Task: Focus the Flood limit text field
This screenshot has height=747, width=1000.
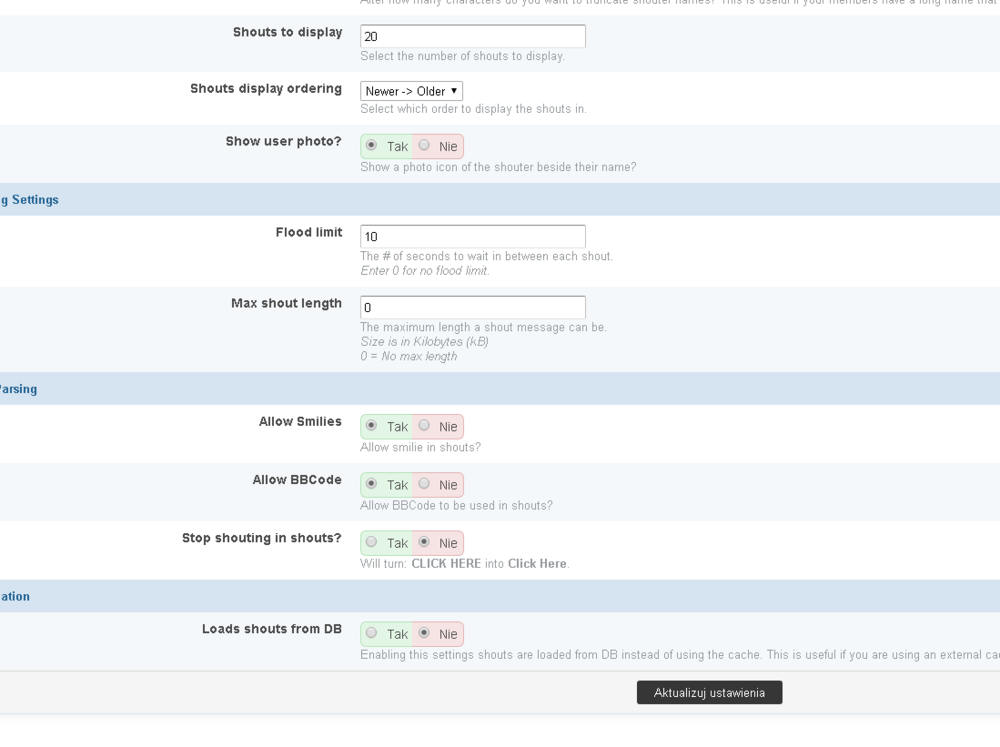Action: pyautogui.click(x=472, y=236)
